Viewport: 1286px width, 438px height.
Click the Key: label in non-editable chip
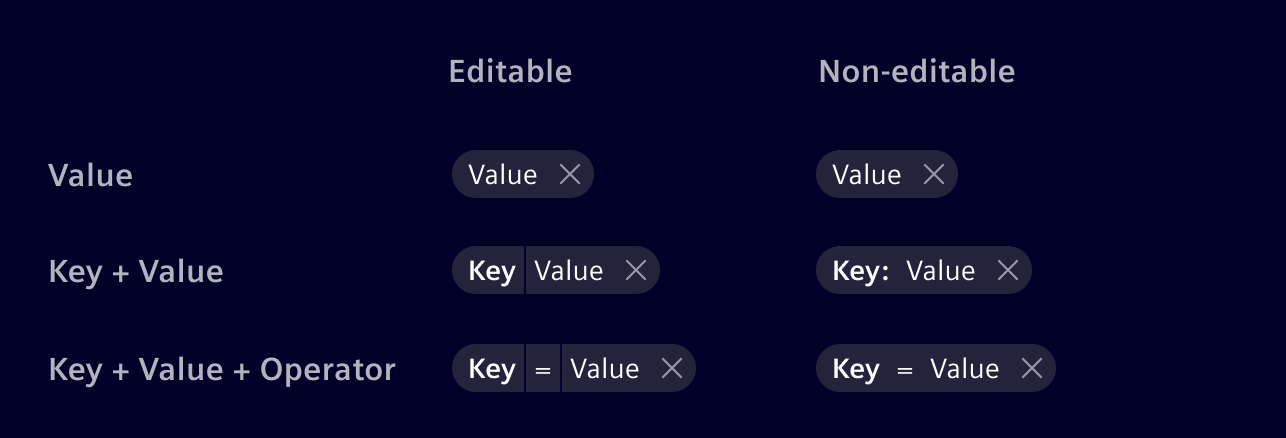pos(861,271)
